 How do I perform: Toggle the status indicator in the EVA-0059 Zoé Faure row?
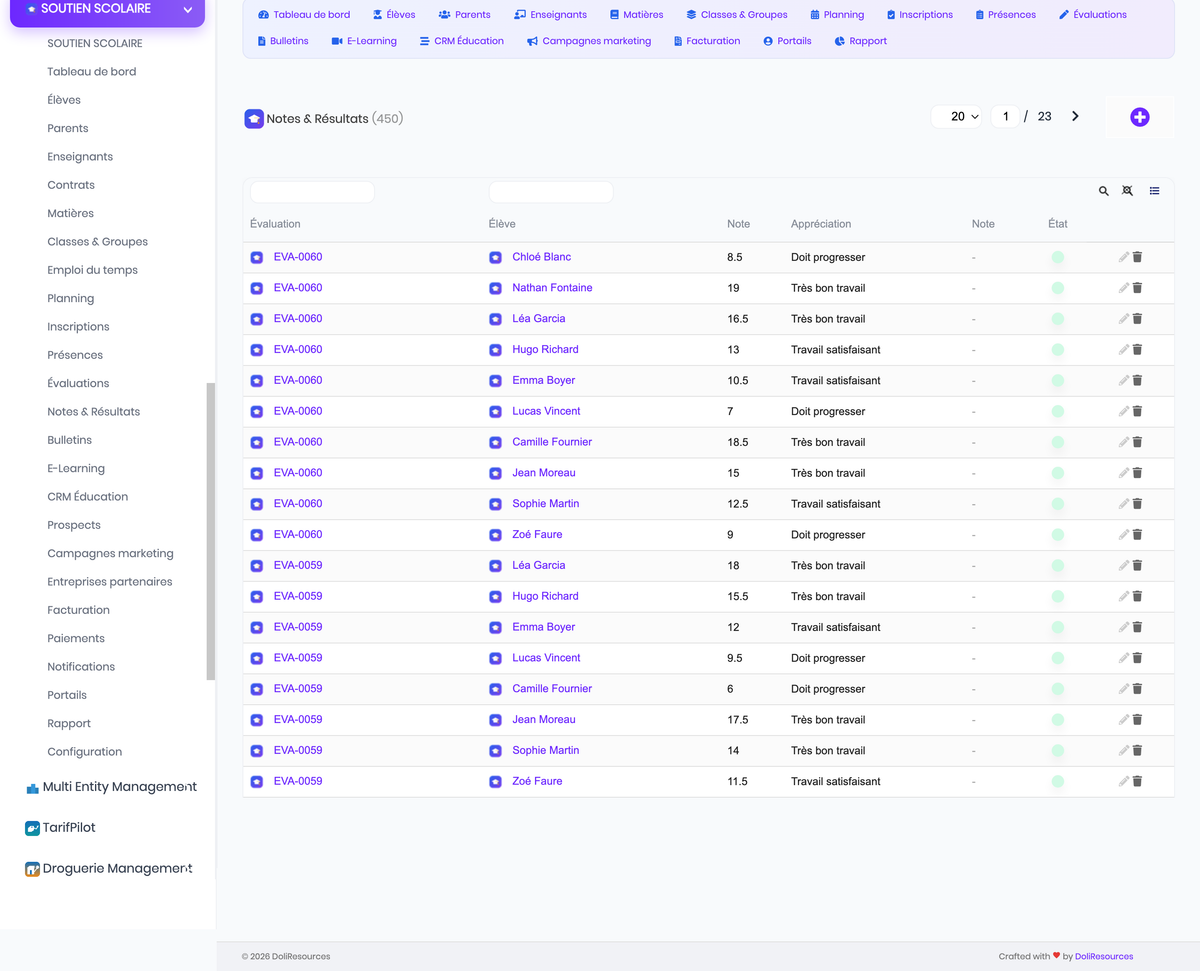point(1058,781)
